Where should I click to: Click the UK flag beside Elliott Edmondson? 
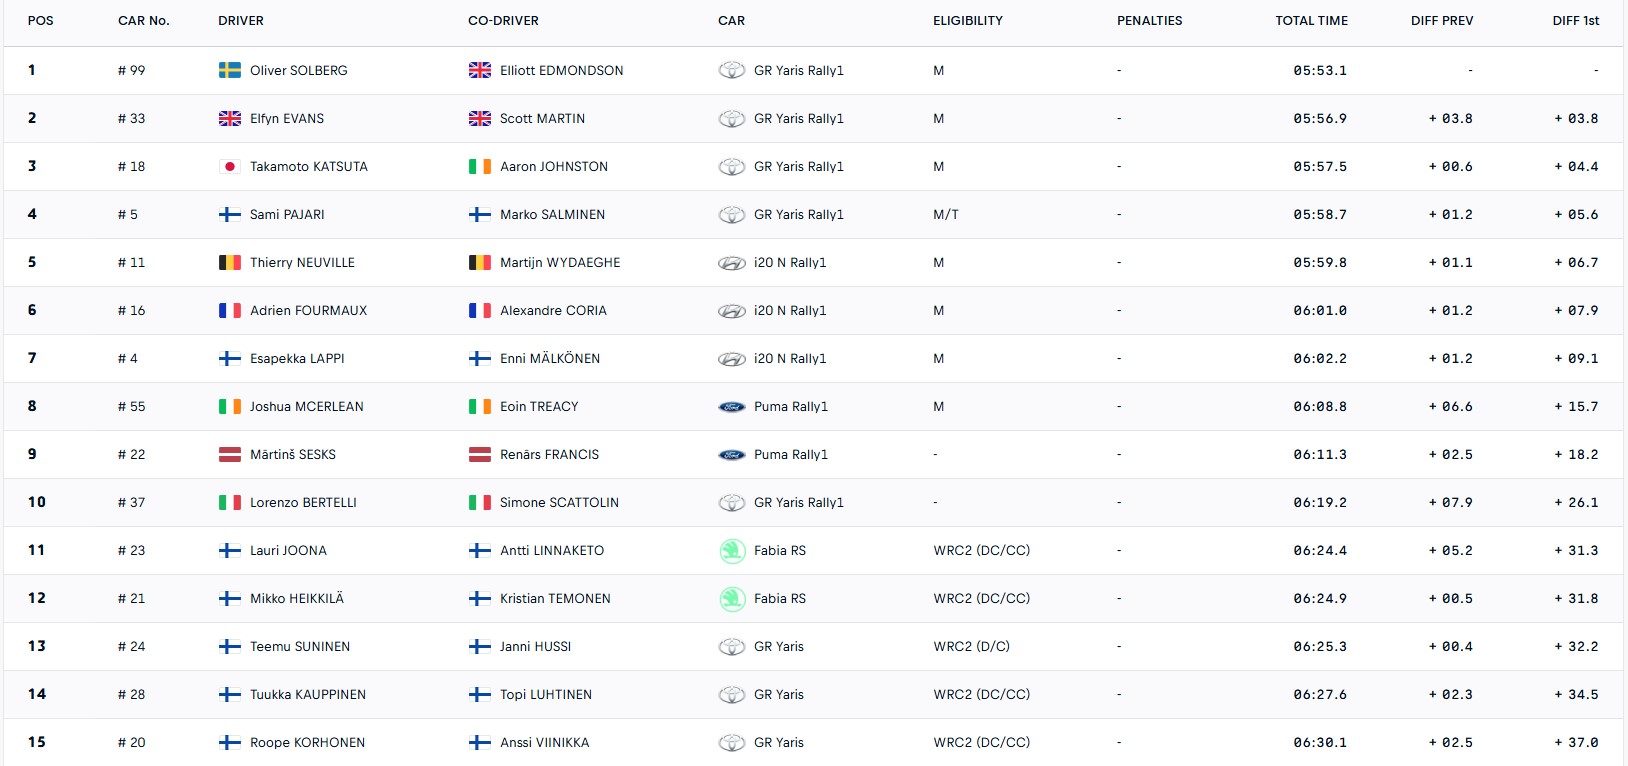point(479,70)
